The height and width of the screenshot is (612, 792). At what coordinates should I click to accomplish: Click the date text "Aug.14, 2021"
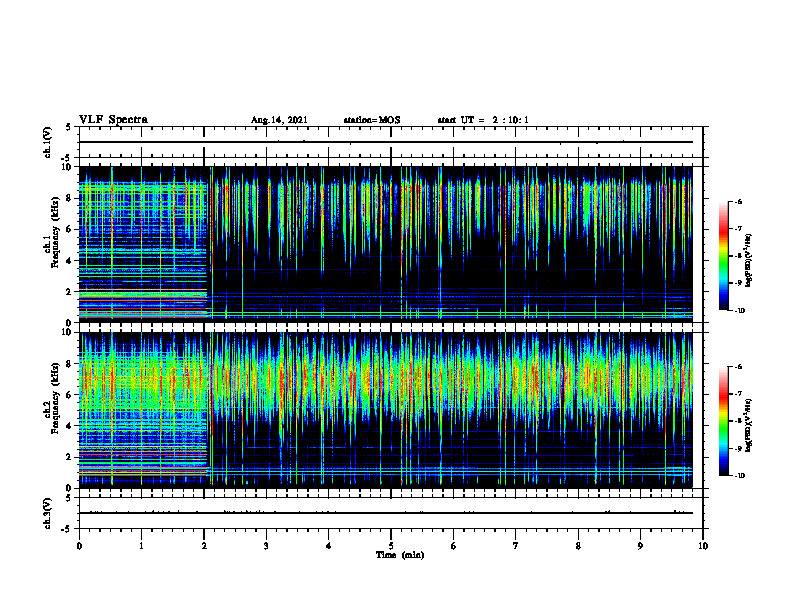[279, 120]
